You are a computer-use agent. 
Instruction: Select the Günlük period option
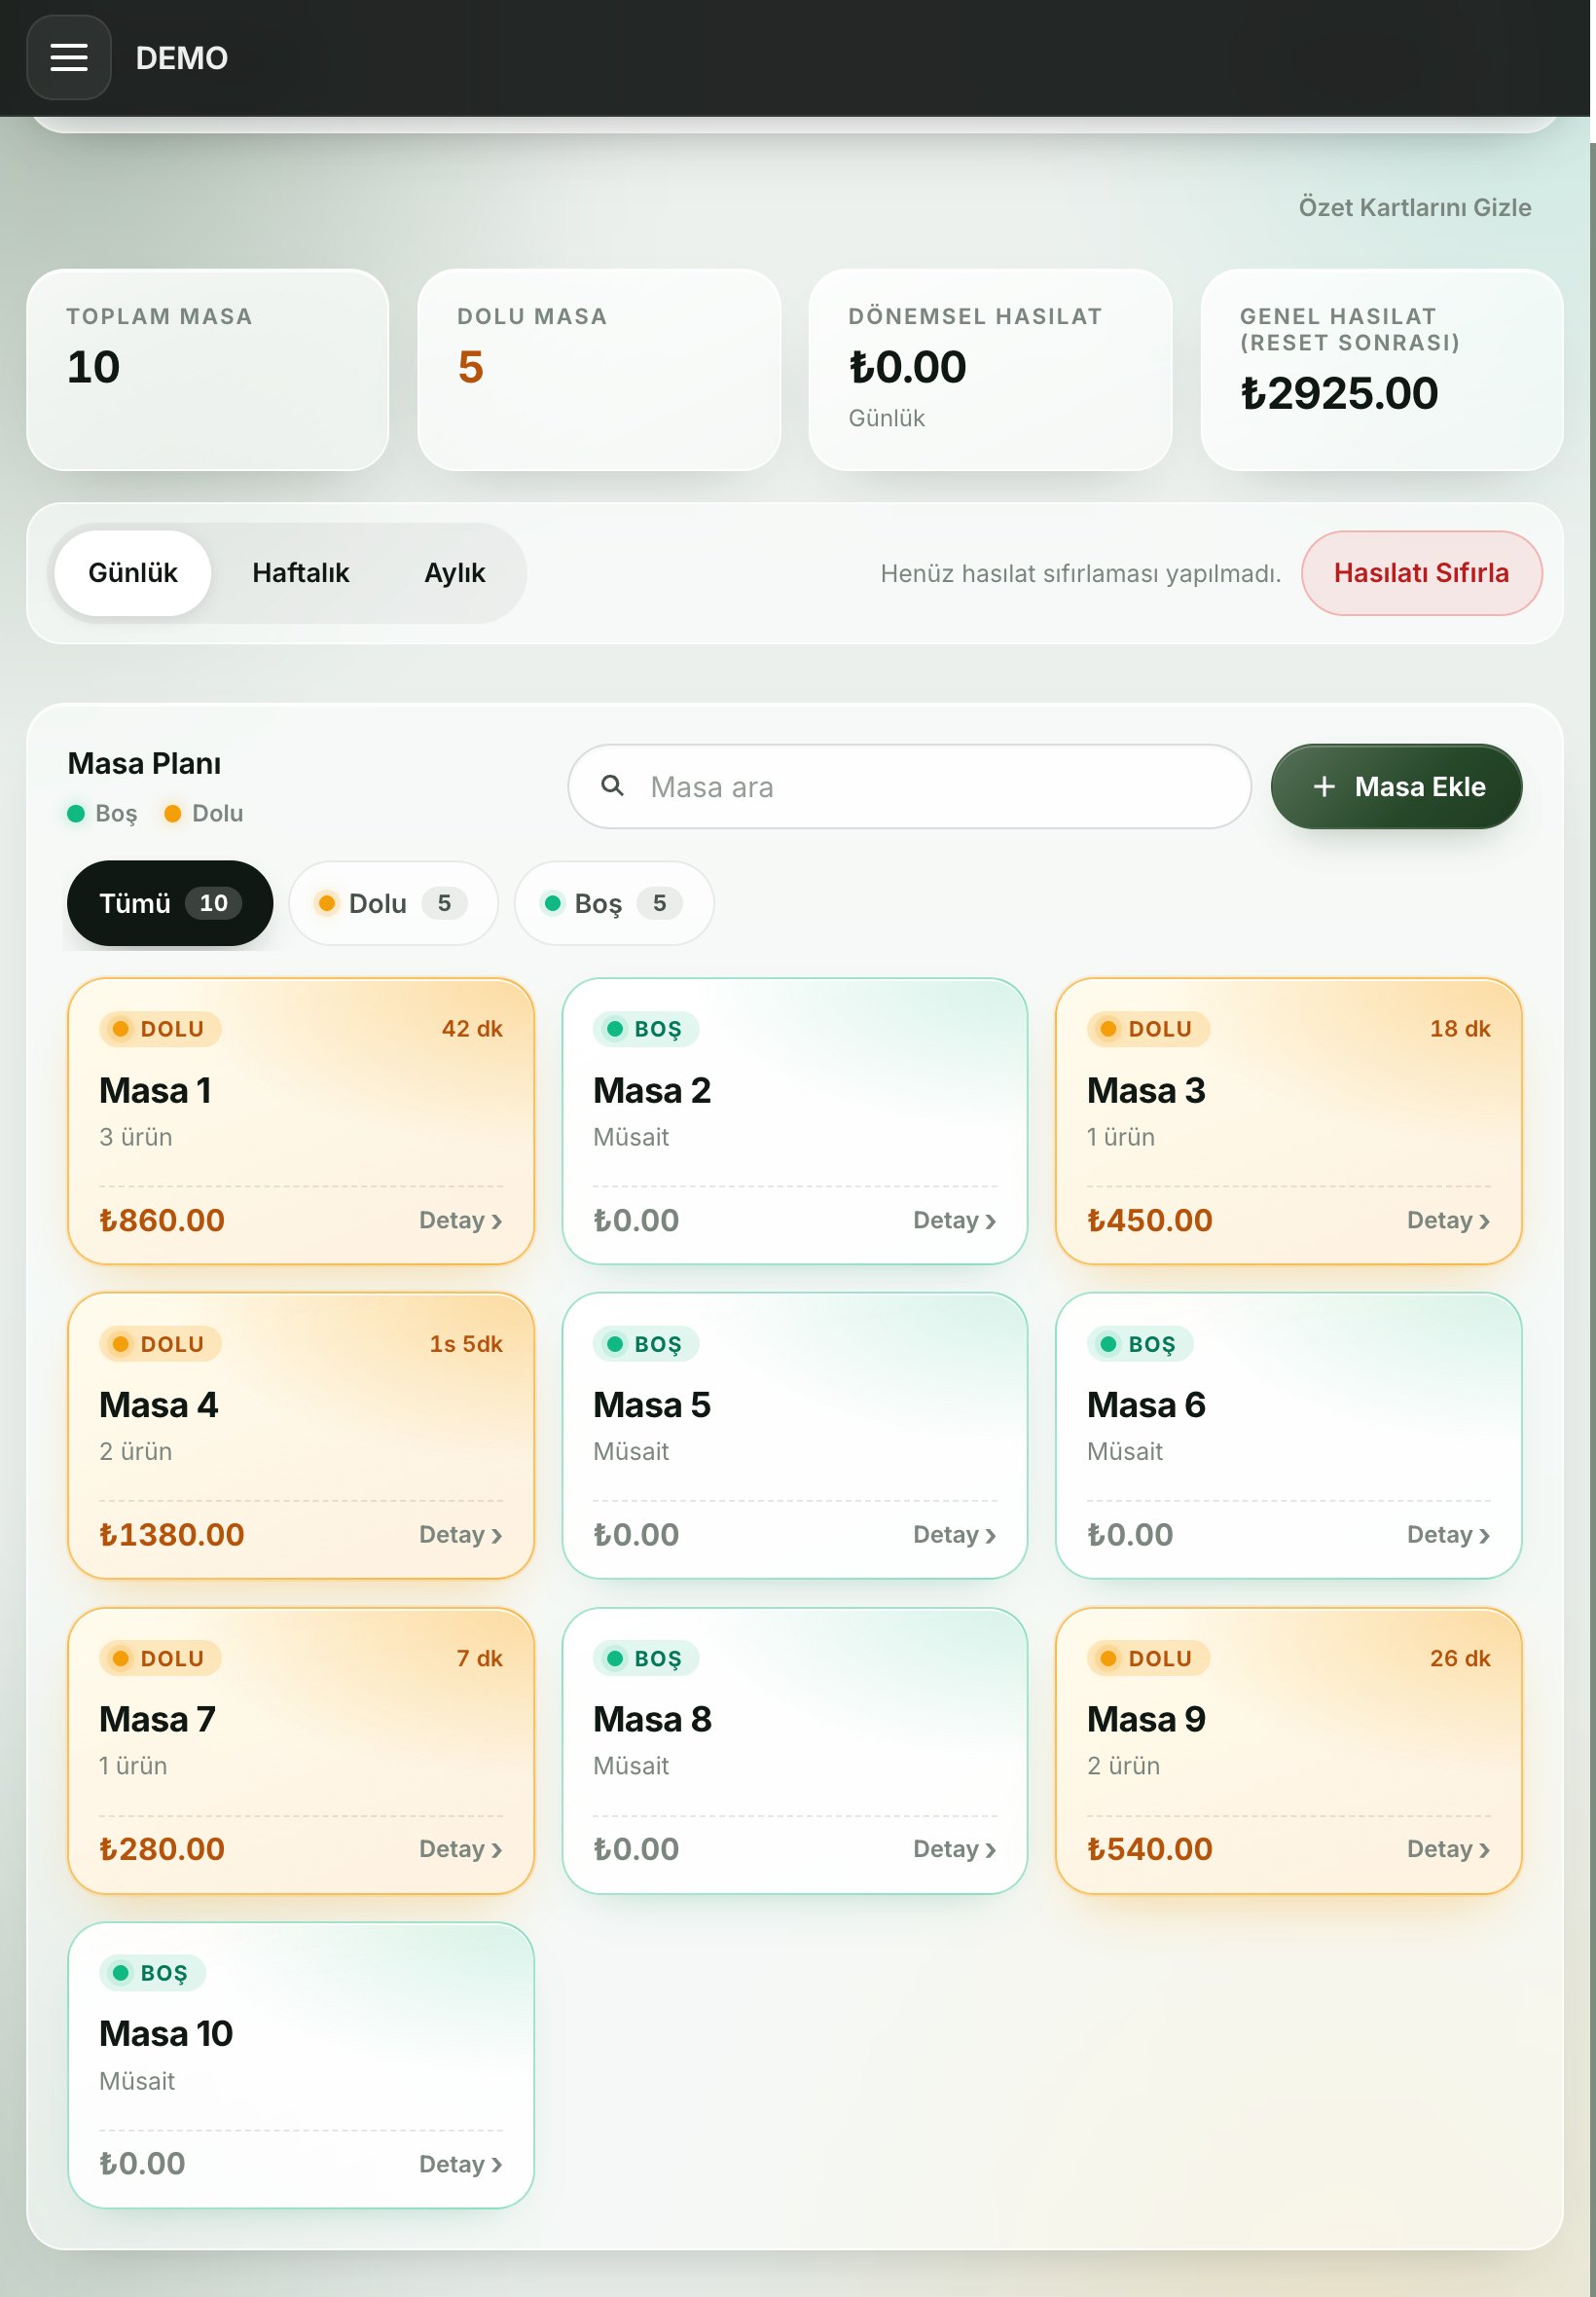tap(133, 573)
